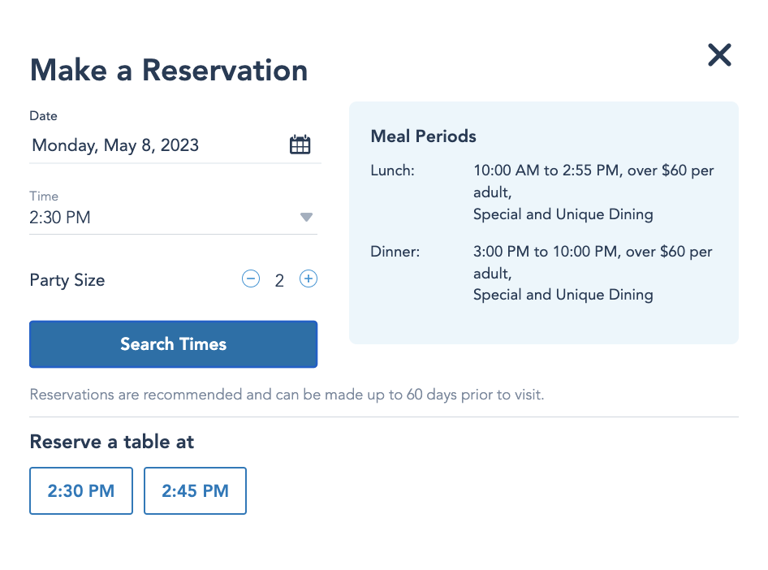Image resolution: width=768 pixels, height=570 pixels.
Task: Click the Monday, May 8, 2023 date field
Action: [x=116, y=146]
